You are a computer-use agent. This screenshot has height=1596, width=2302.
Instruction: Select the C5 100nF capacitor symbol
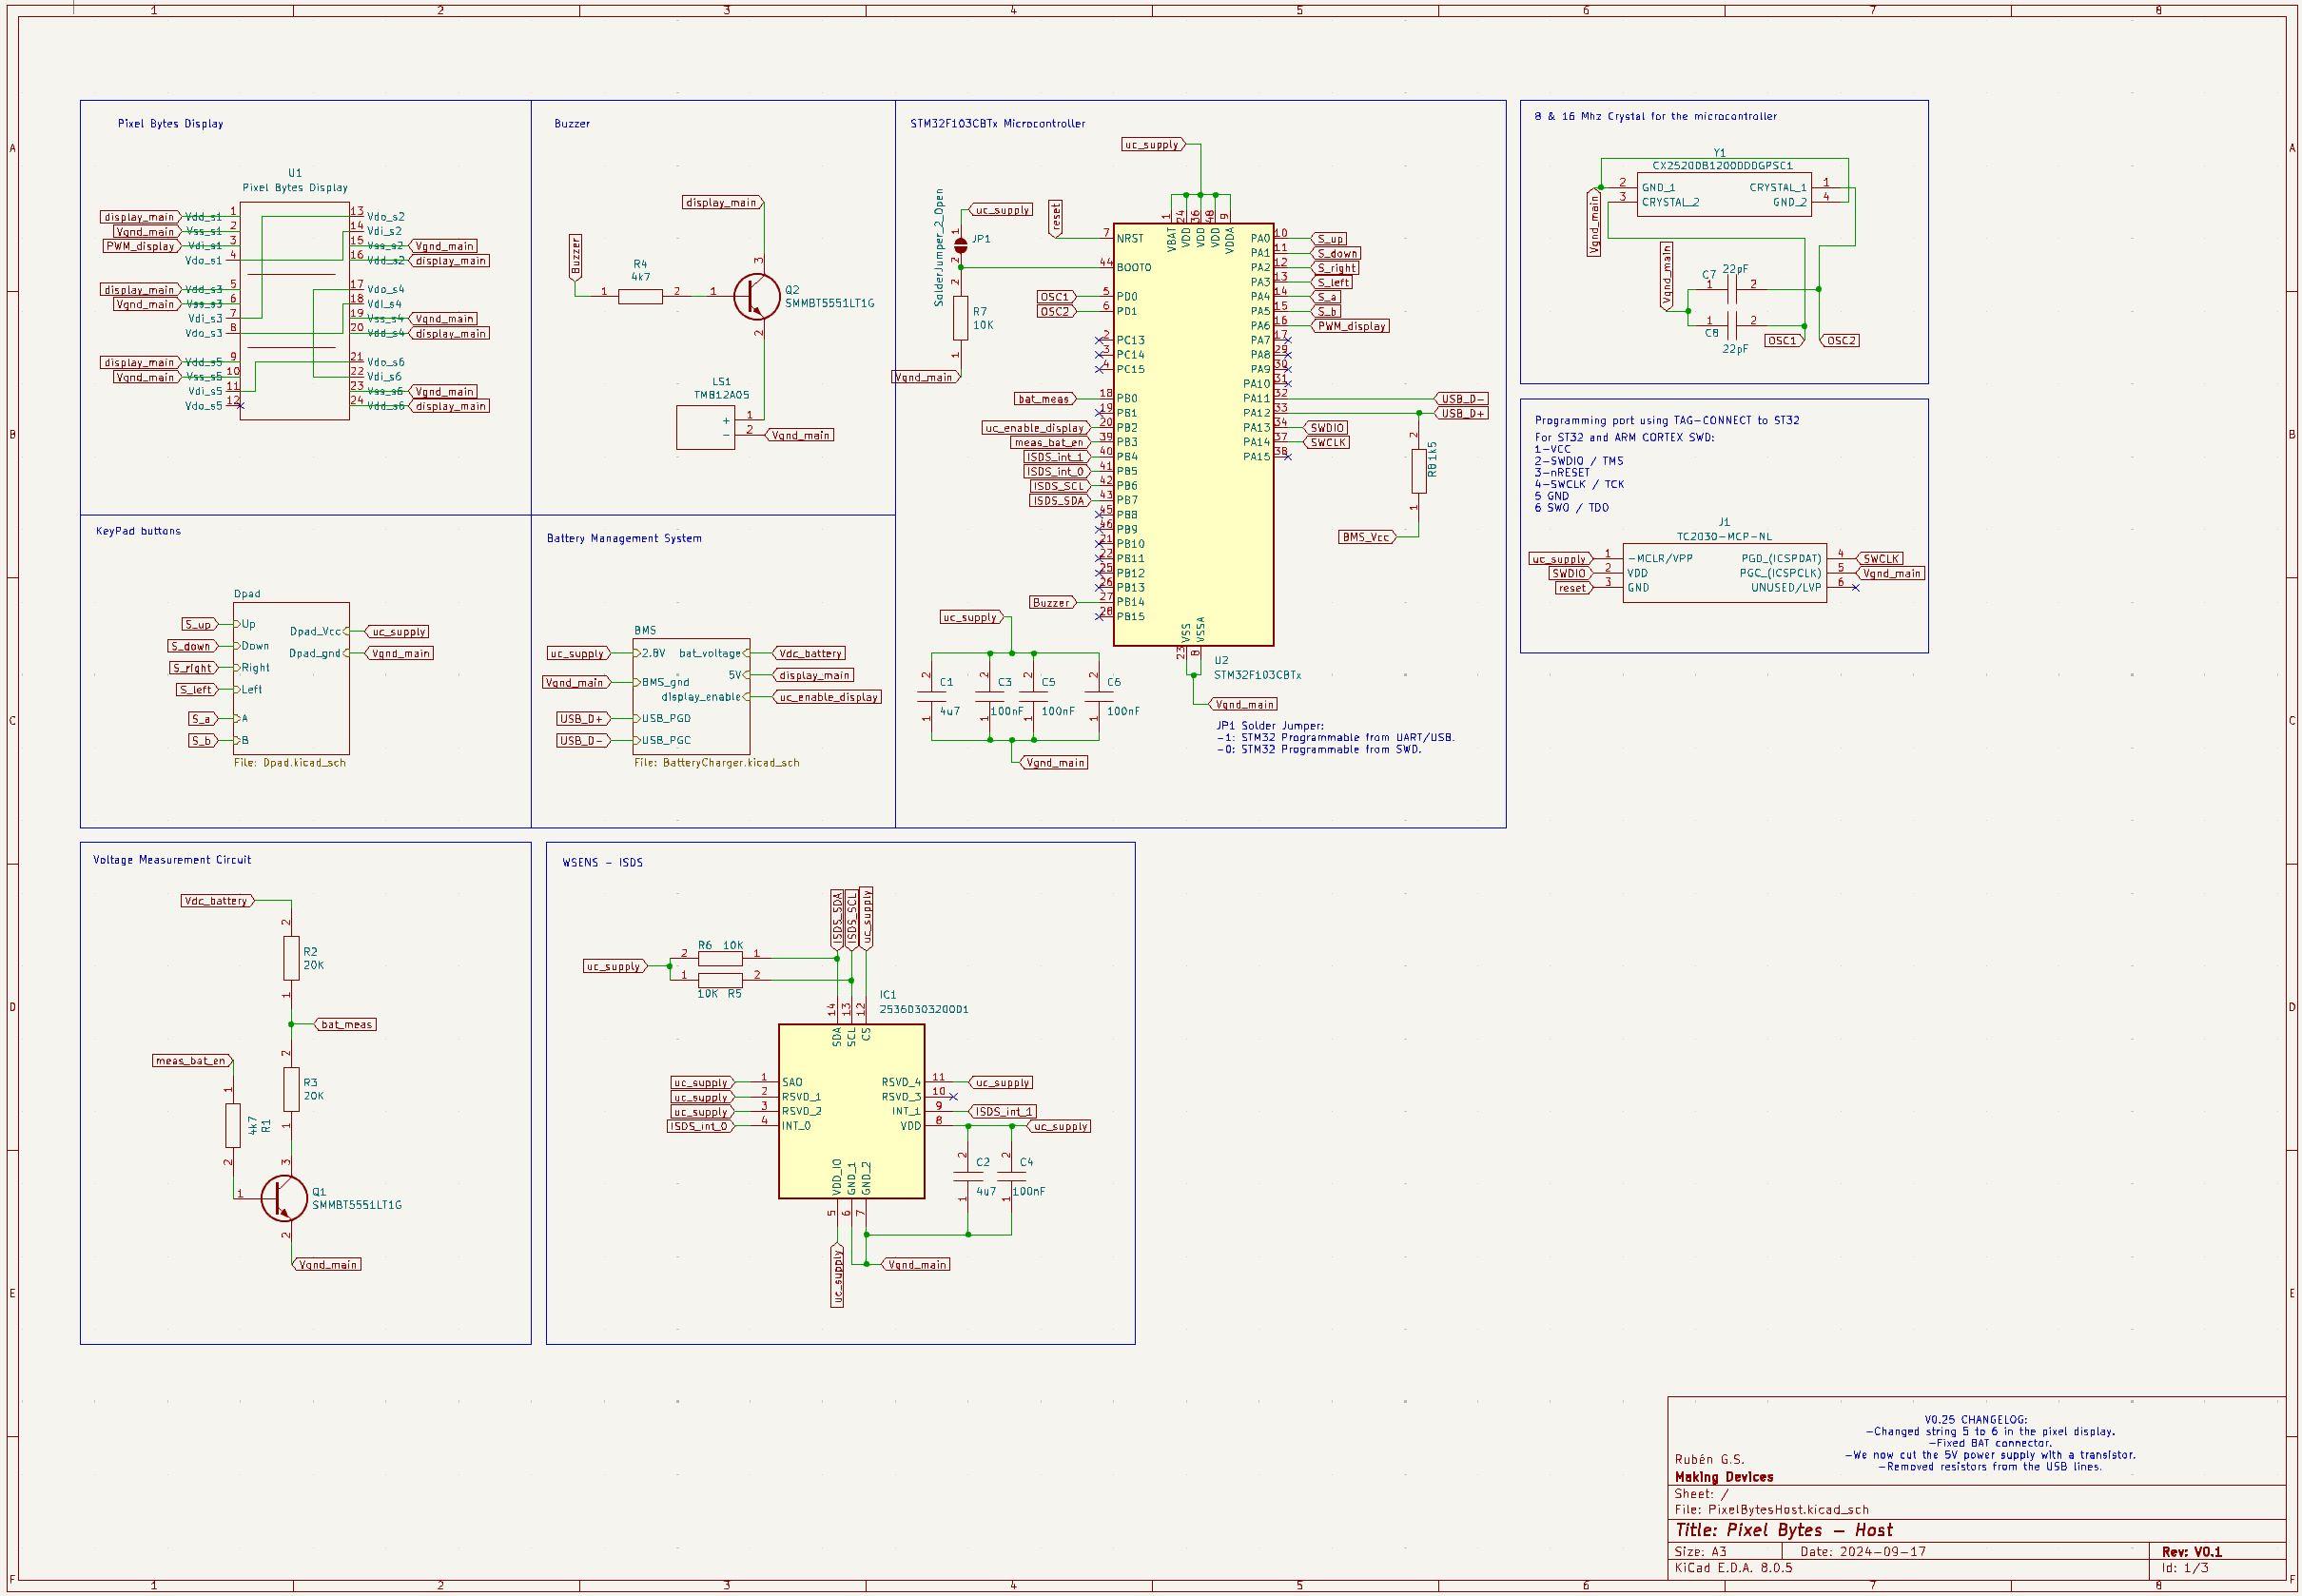coord(1033,697)
